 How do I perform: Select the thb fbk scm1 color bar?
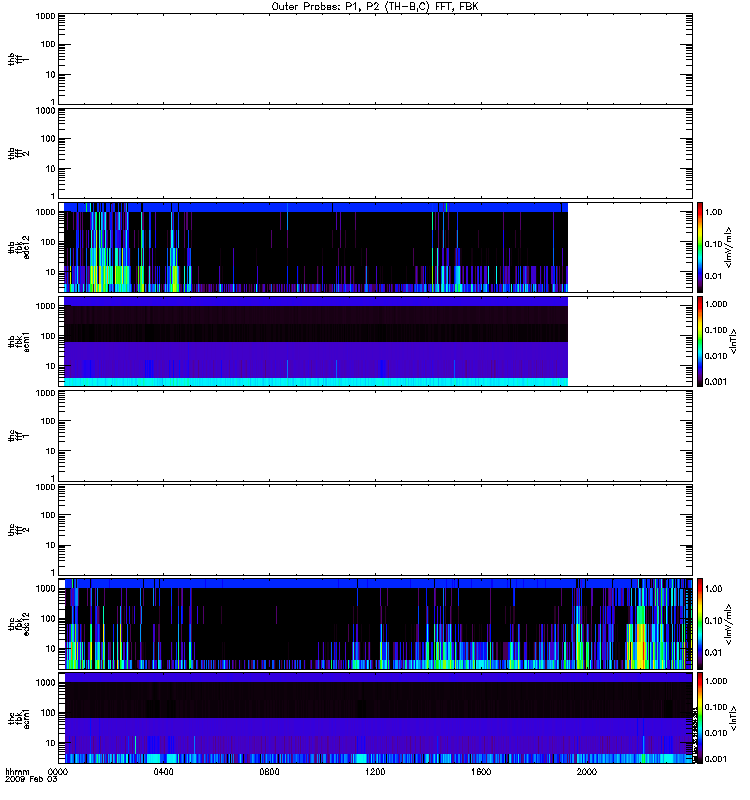pos(700,341)
